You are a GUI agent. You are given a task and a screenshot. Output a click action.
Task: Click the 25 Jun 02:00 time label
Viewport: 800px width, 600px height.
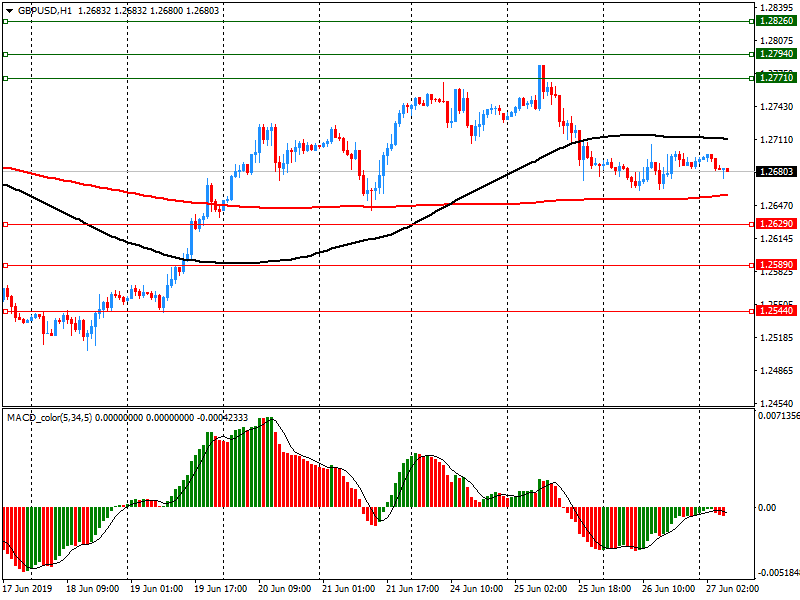540,588
